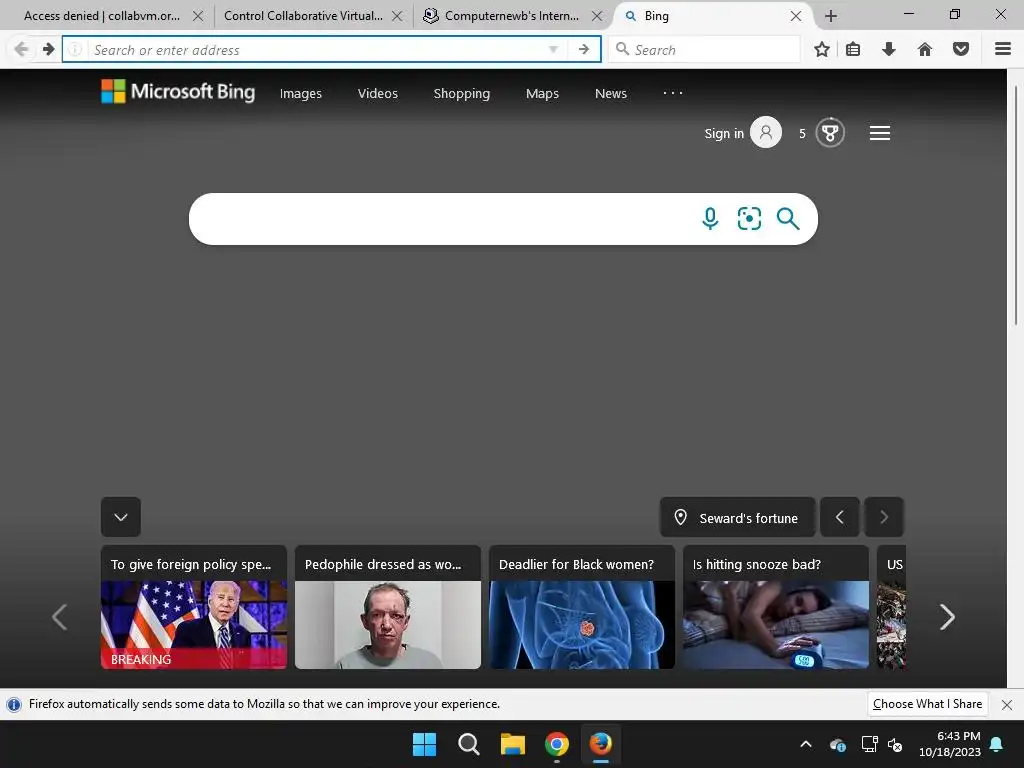Open Microsoft Rewards medal icon

(x=830, y=133)
